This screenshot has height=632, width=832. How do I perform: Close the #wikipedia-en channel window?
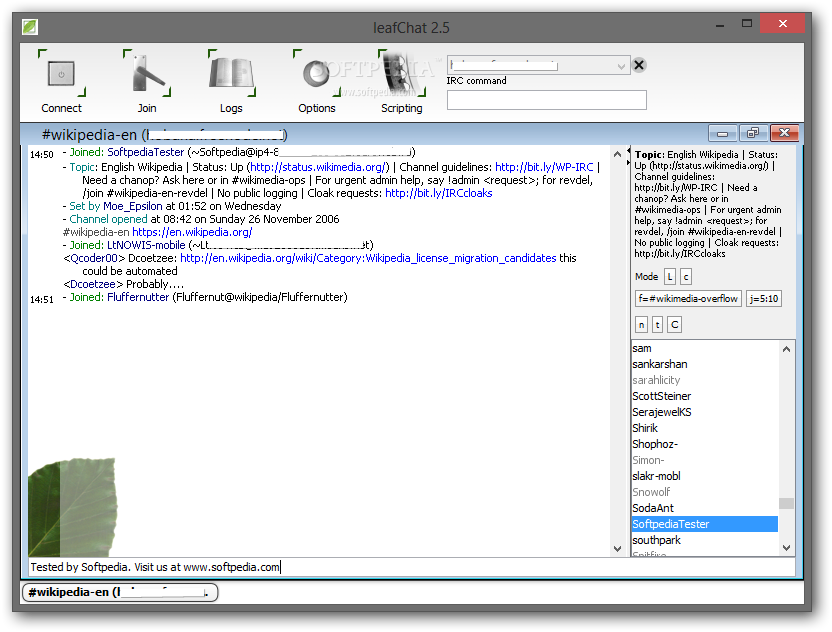coord(785,133)
